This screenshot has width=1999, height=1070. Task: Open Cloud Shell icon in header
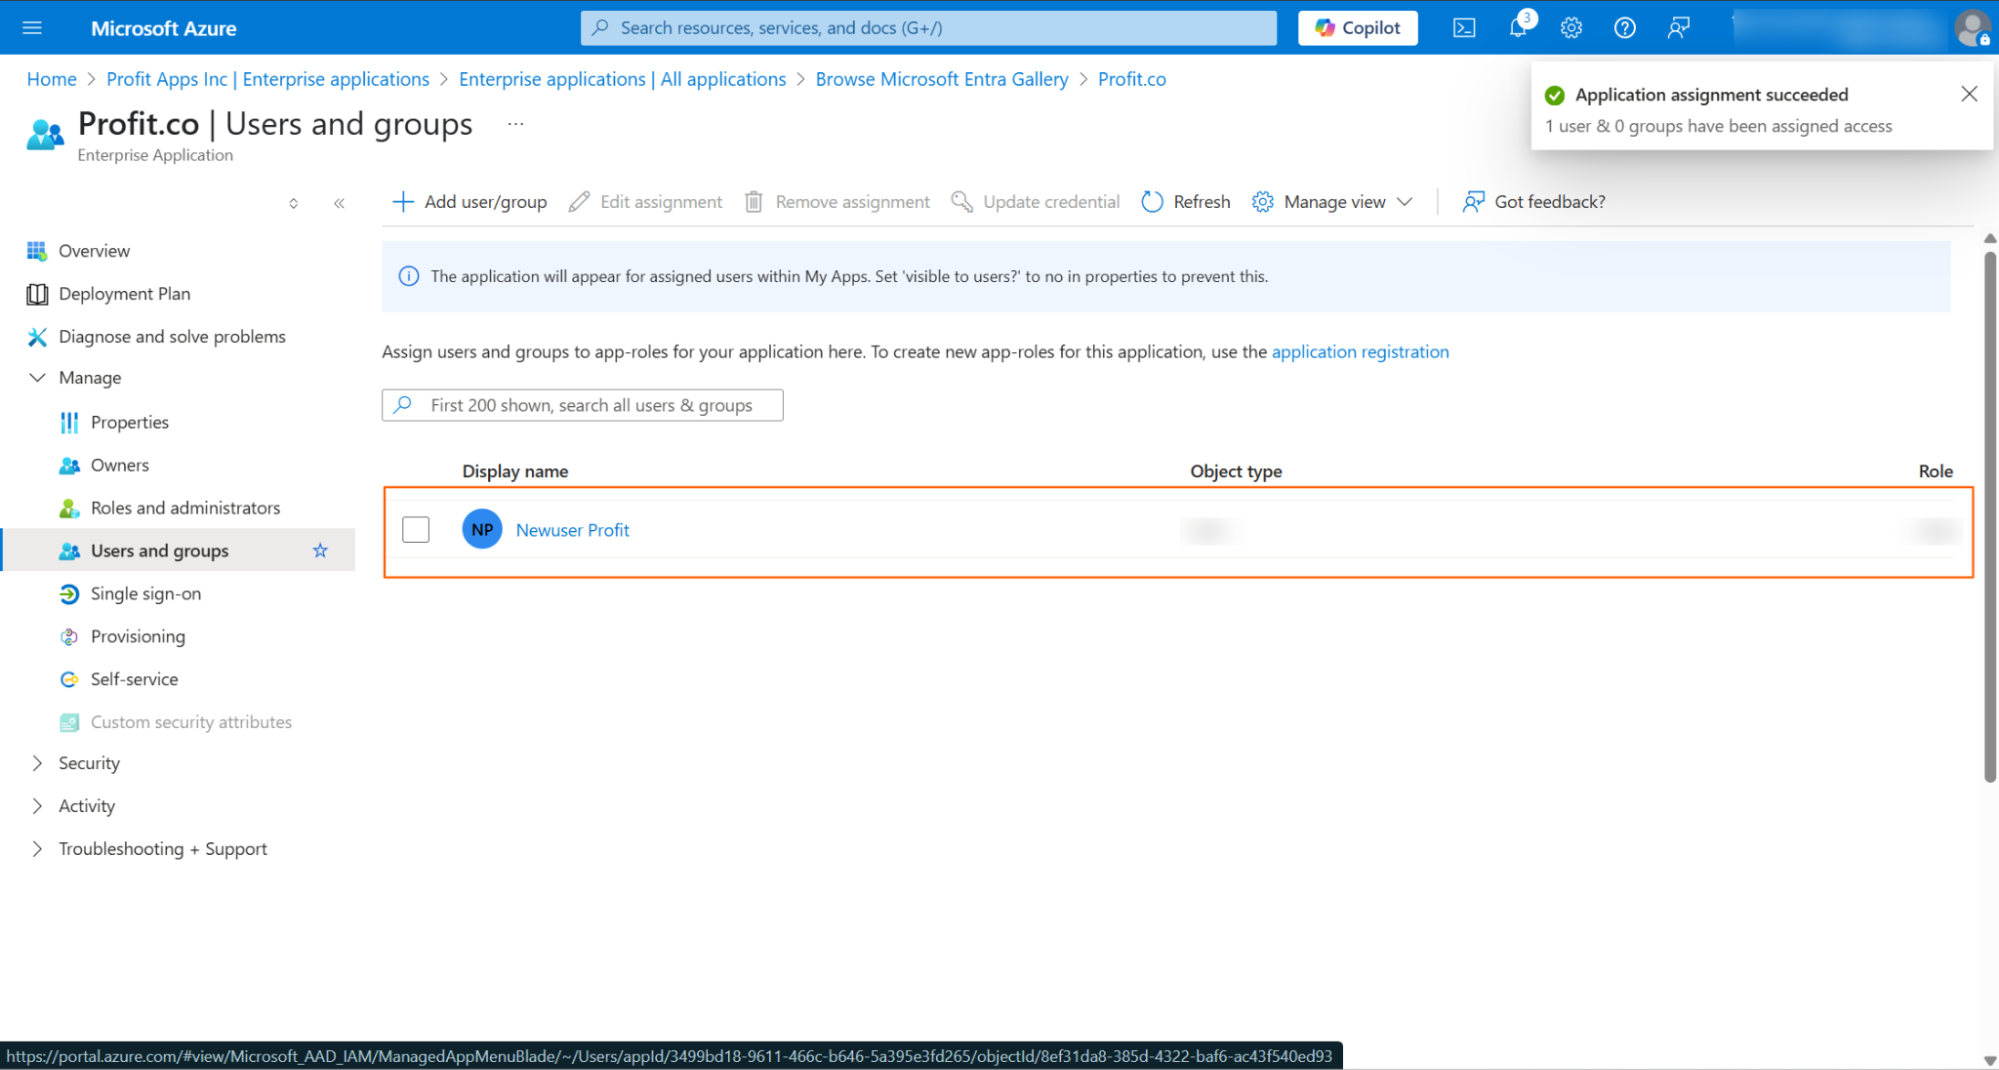click(1464, 28)
